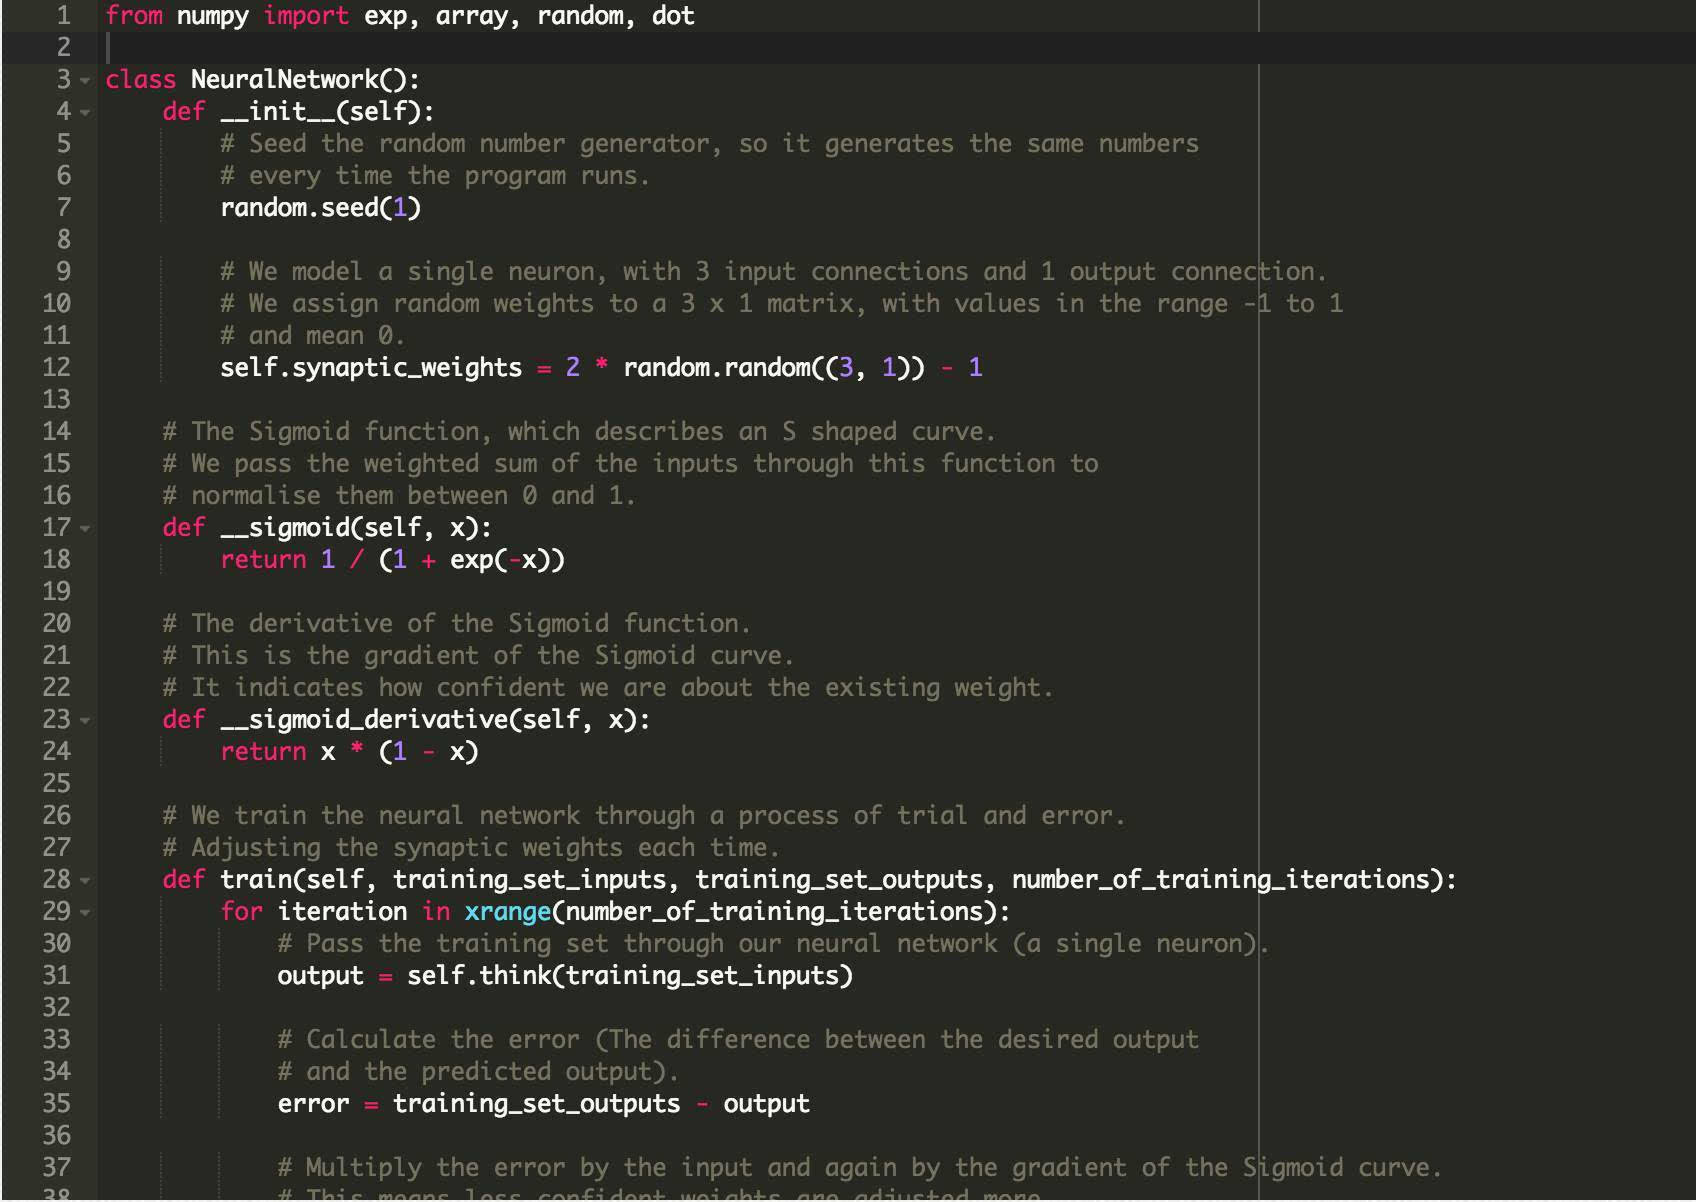1696x1202 pixels.
Task: Fold the __sigmoid function on line 17
Action: click(x=85, y=528)
